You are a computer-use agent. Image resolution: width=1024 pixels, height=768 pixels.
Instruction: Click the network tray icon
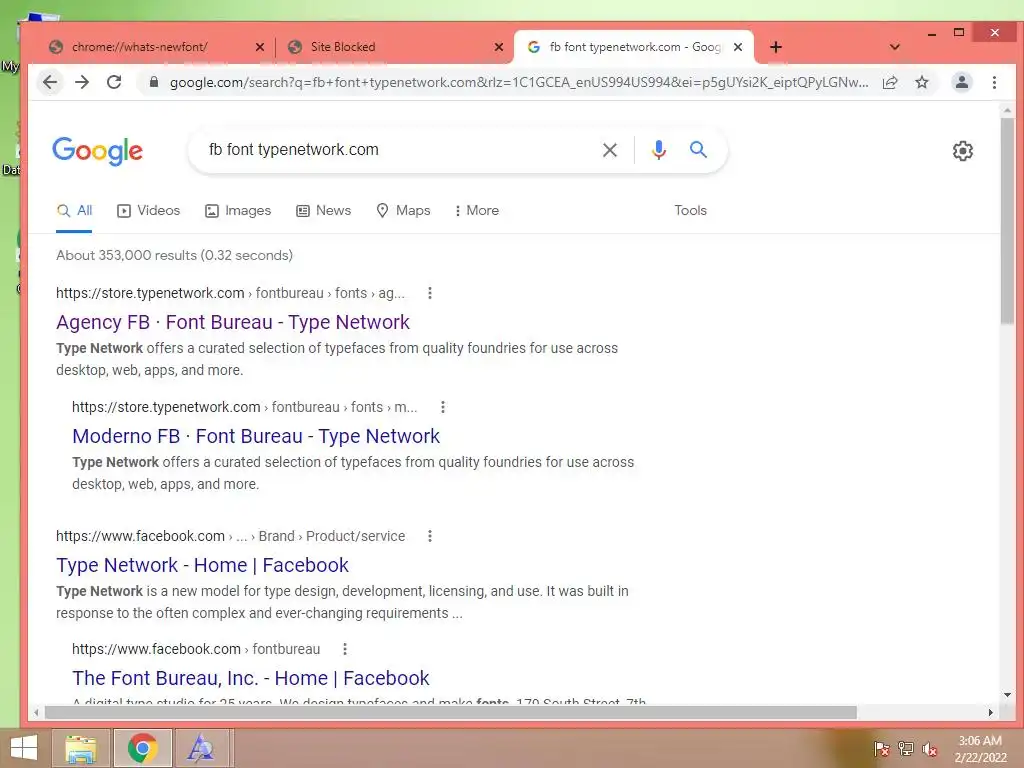pos(906,748)
